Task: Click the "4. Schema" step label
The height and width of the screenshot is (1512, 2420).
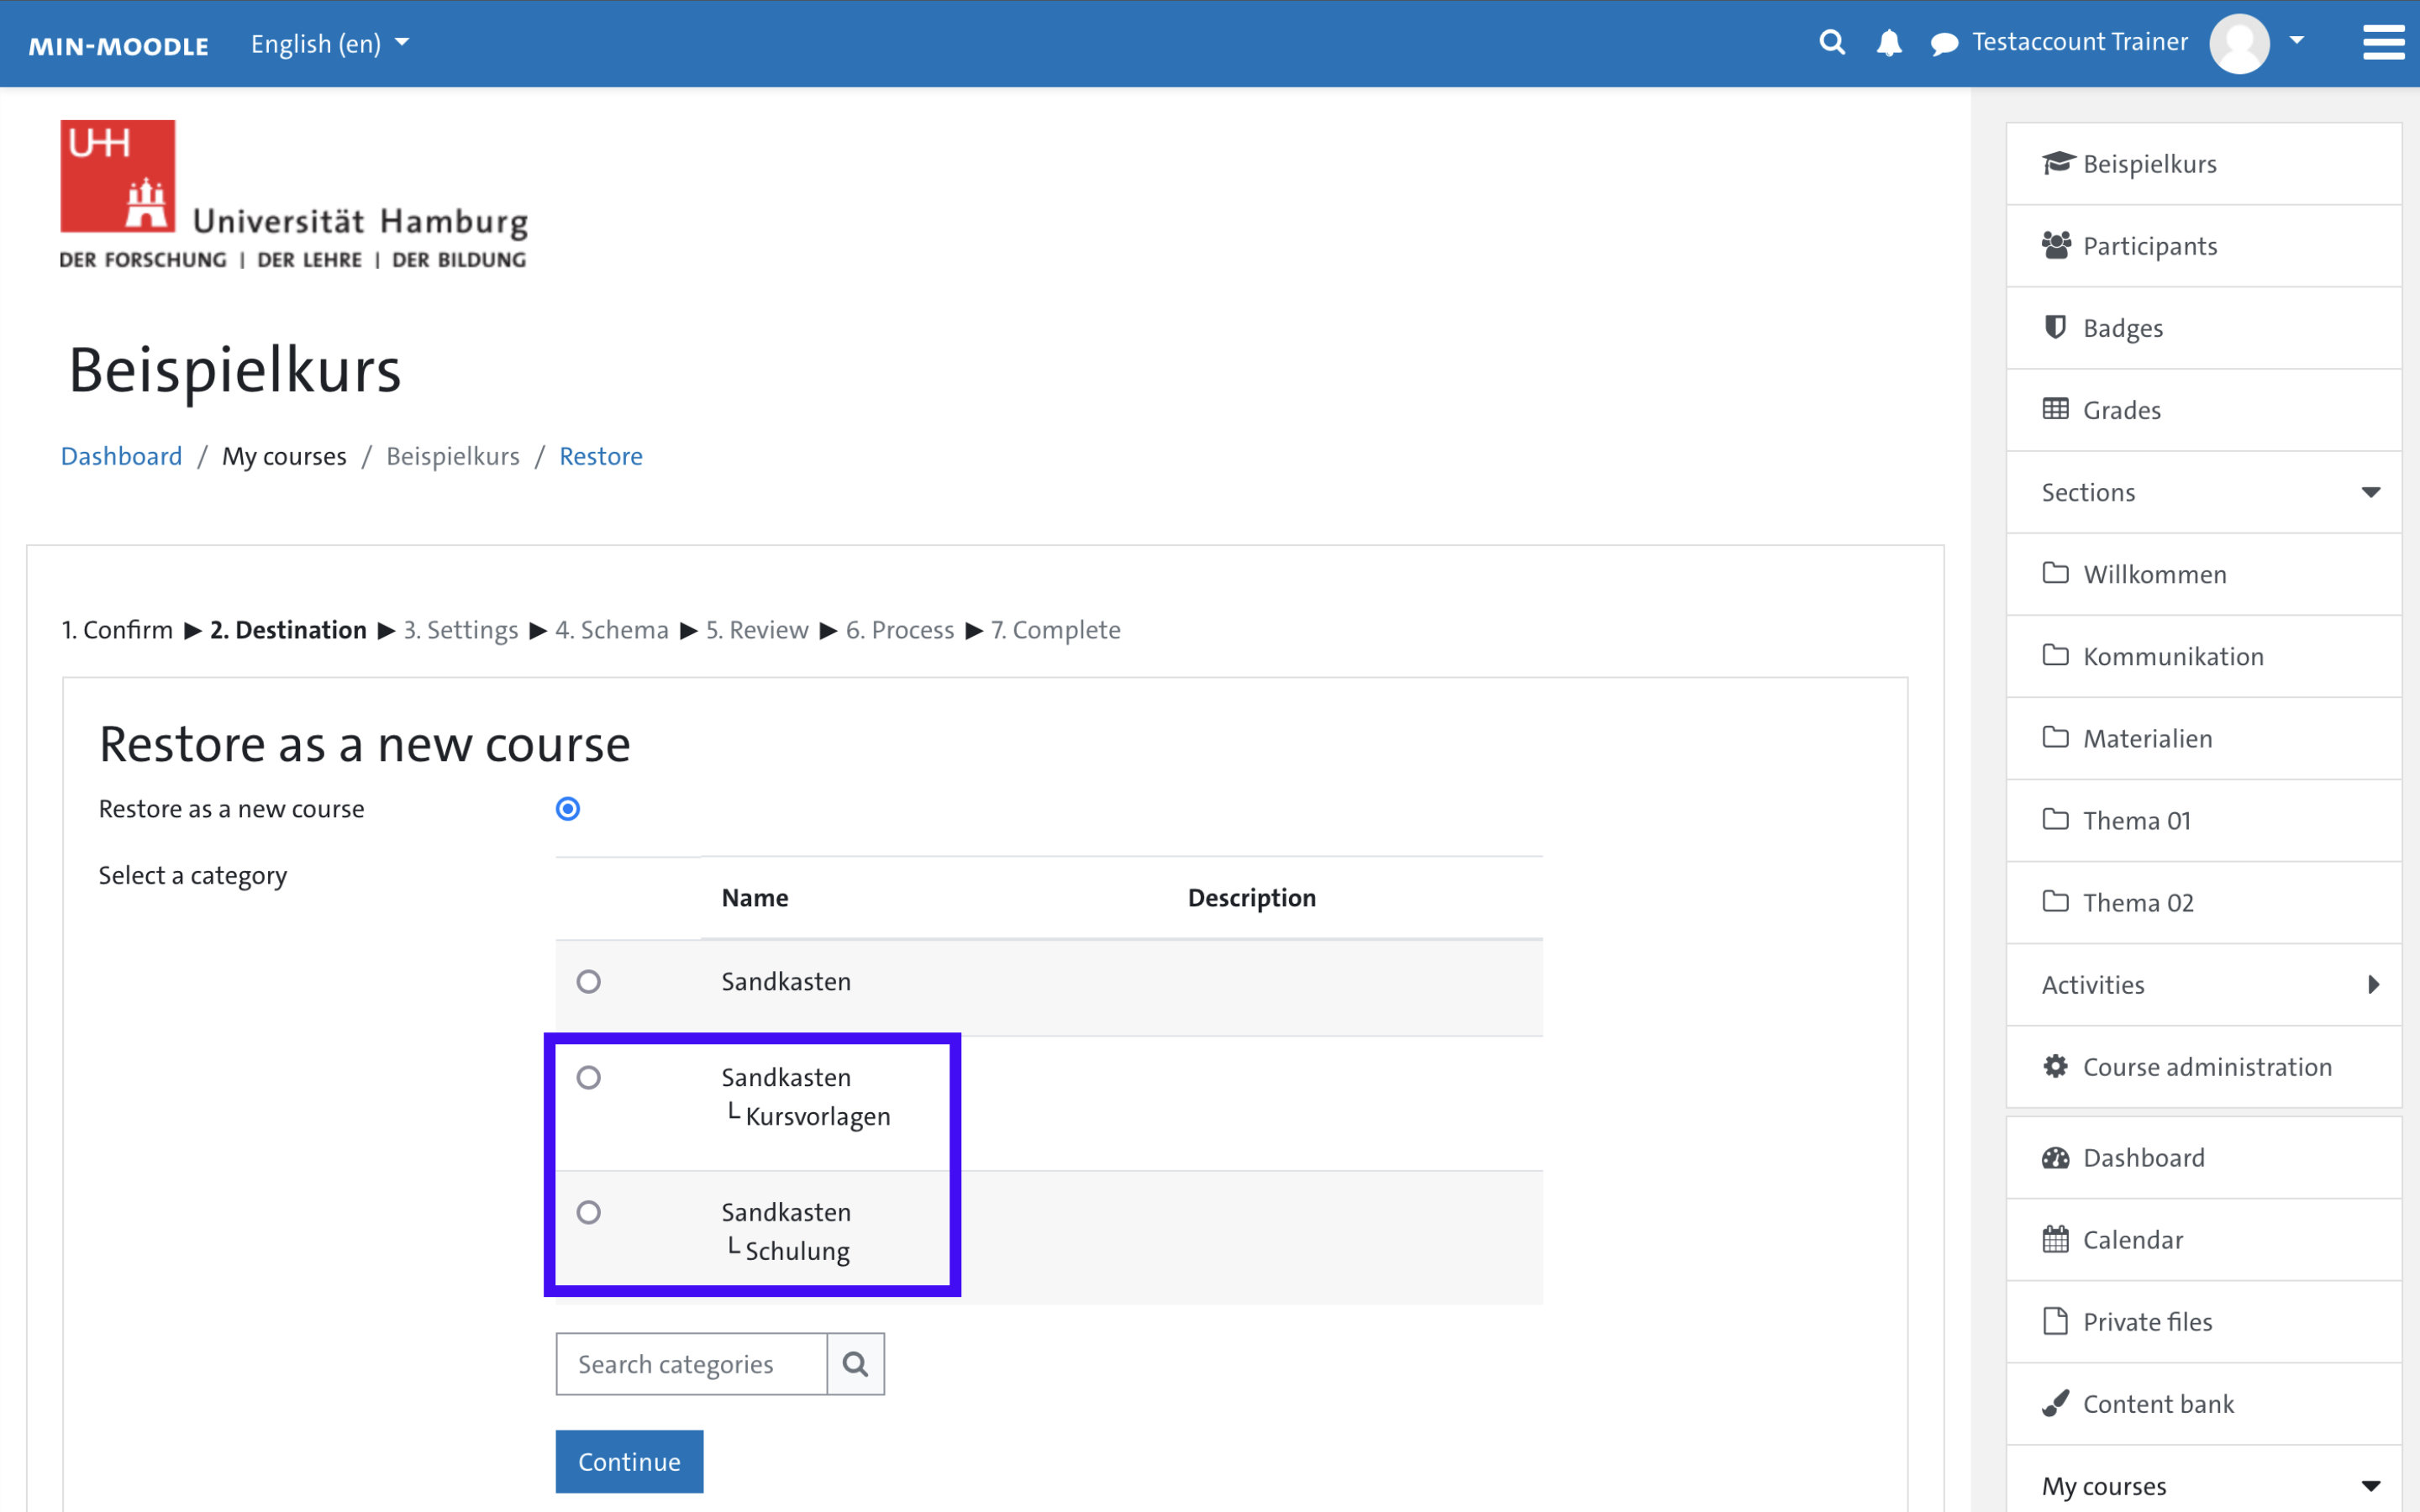Action: [612, 630]
